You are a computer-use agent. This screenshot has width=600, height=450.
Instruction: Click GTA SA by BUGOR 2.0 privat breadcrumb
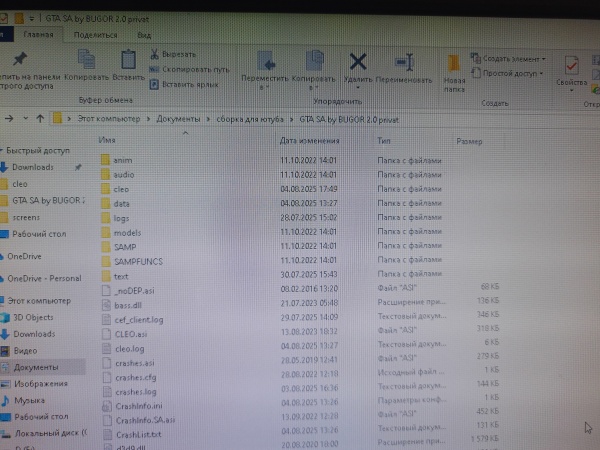349,120
